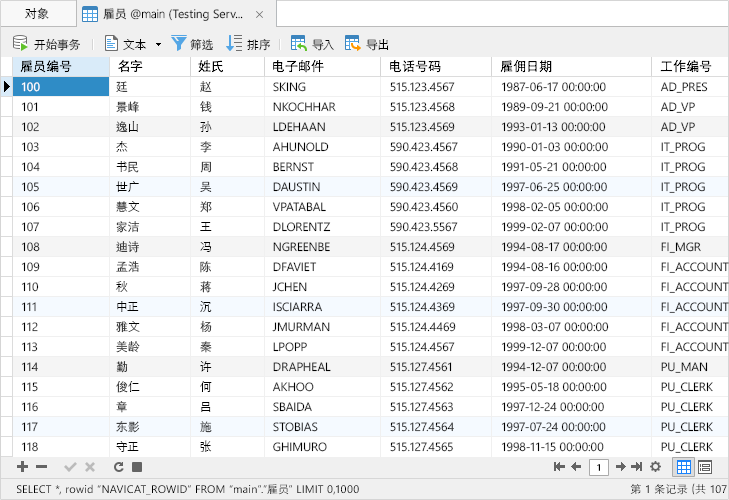Click the phone cell 515.127.4563
The width and height of the screenshot is (729, 500).
click(436, 407)
